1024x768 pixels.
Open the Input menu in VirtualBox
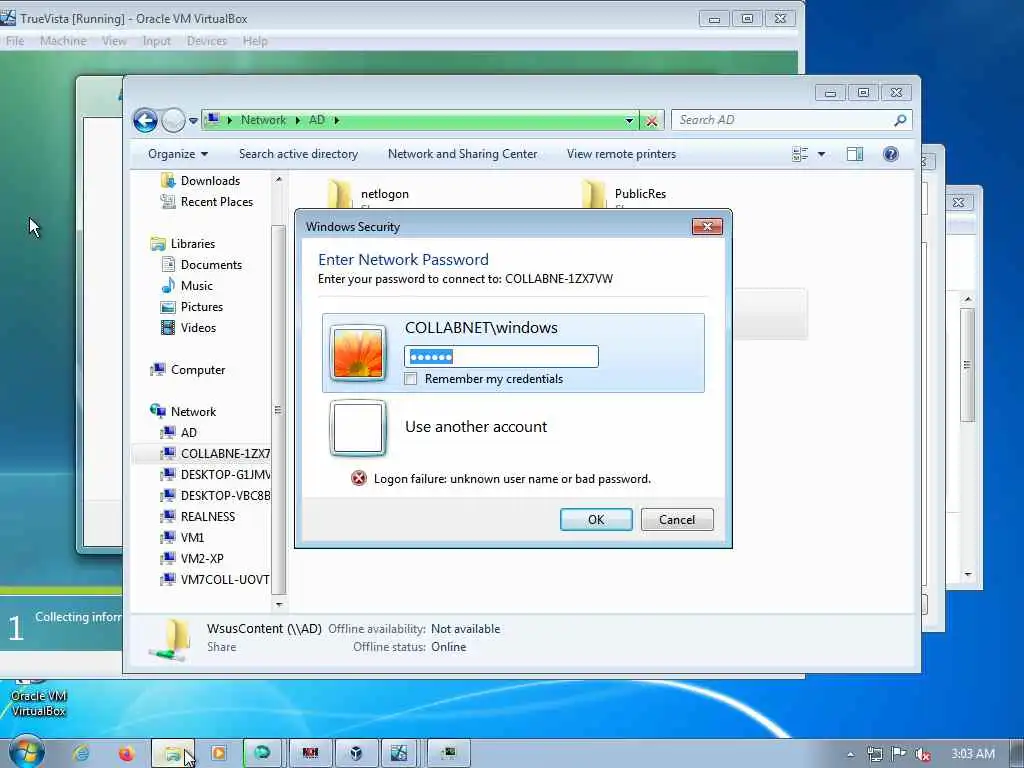point(157,41)
